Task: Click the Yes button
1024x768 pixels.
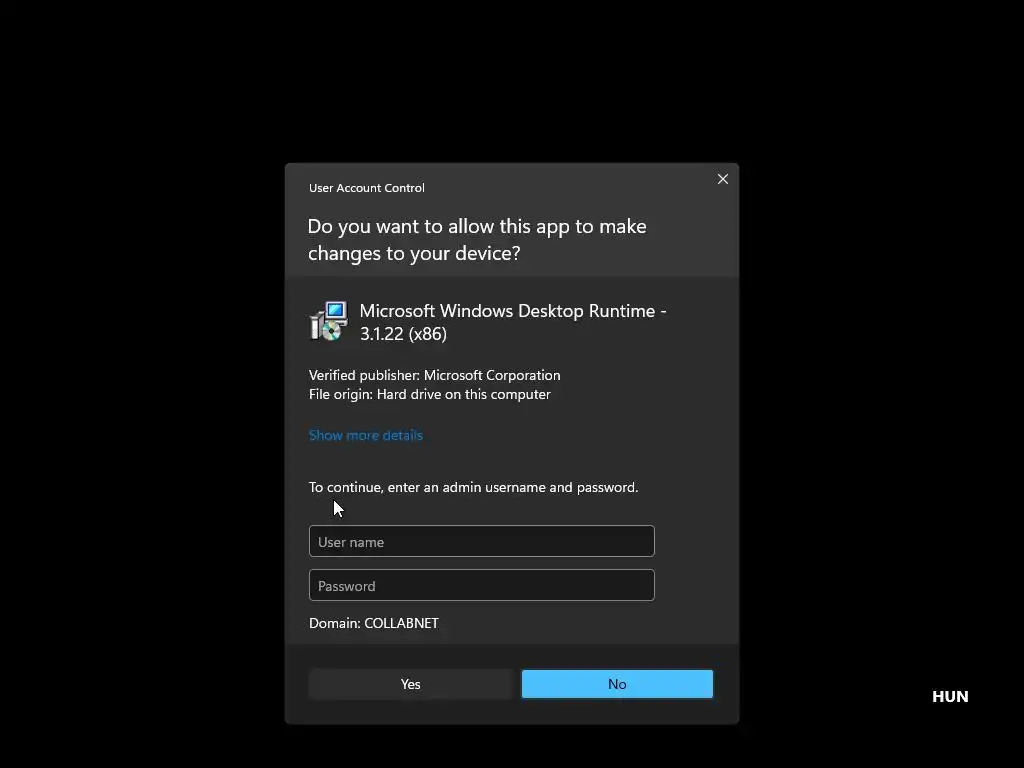Action: 410,684
